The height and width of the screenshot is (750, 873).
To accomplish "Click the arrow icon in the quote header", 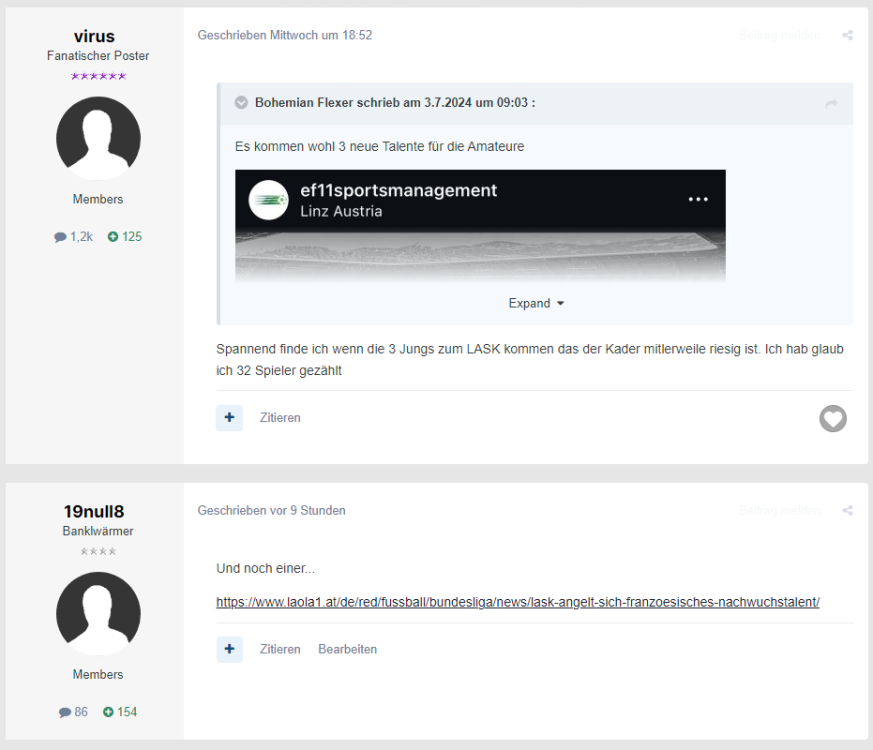I will [831, 104].
